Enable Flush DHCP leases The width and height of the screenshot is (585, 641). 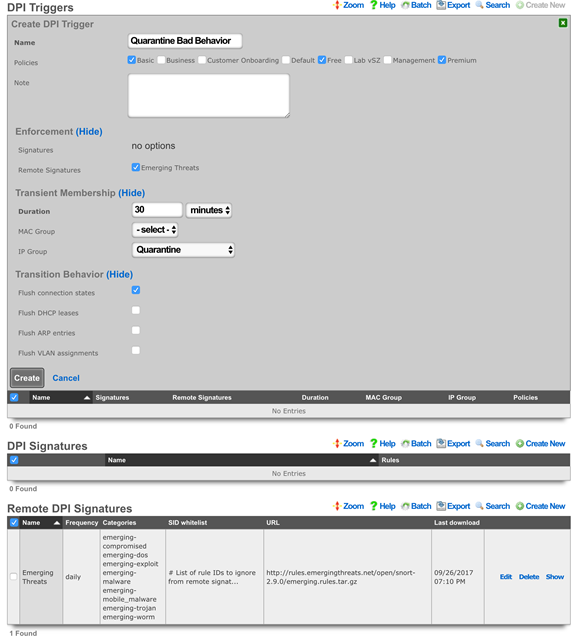pos(136,310)
